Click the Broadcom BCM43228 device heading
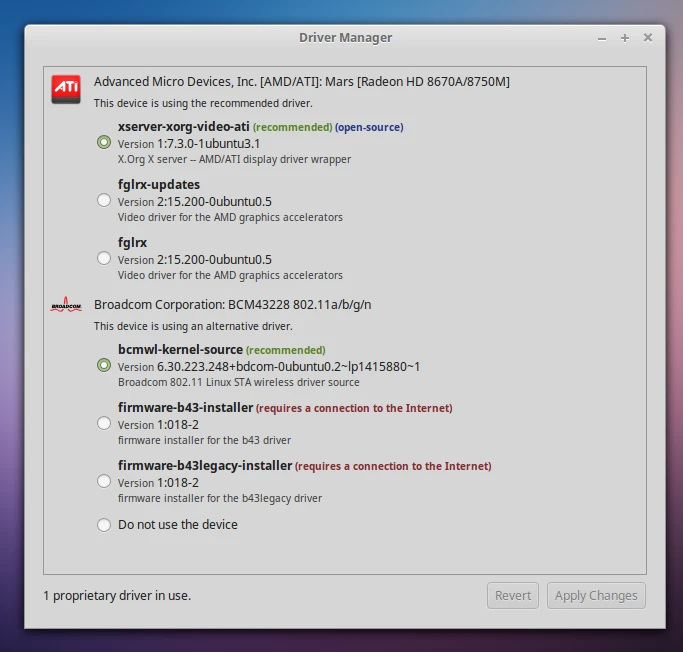The height and width of the screenshot is (652, 683). [233, 305]
